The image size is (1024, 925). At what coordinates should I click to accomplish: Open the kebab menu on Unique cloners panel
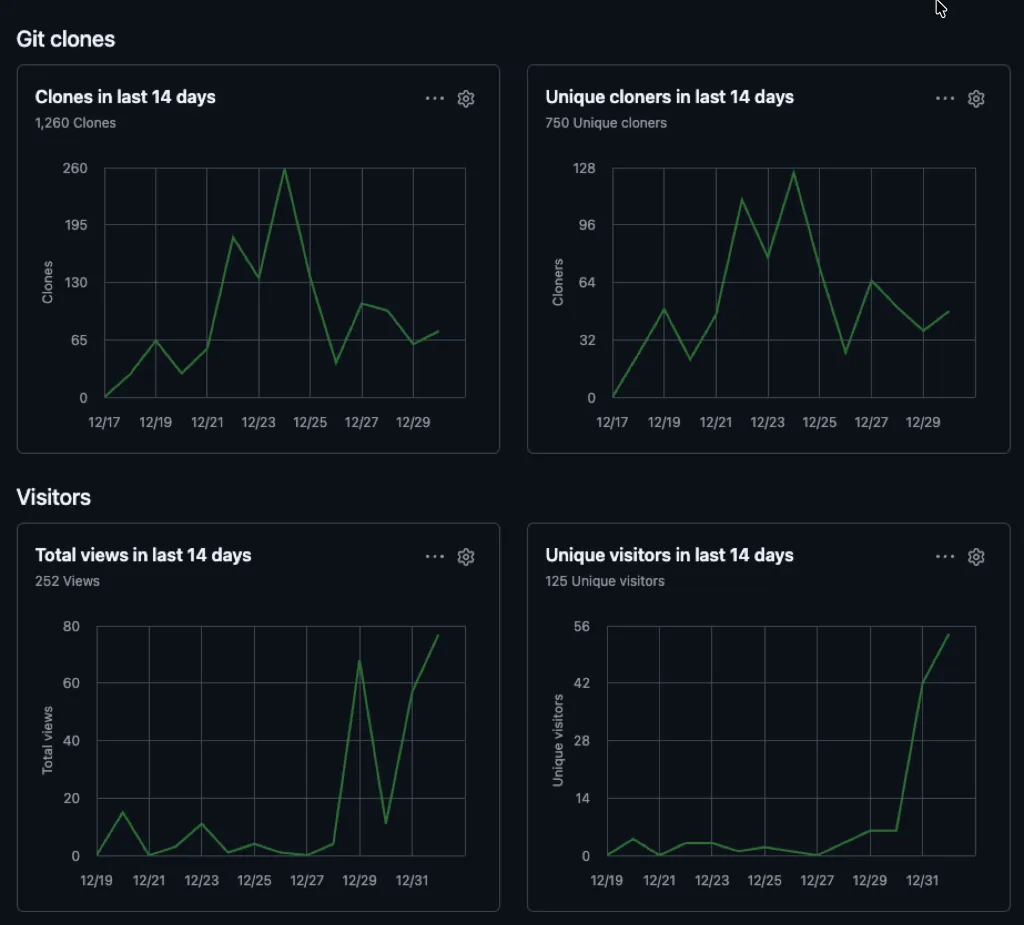pyautogui.click(x=945, y=98)
